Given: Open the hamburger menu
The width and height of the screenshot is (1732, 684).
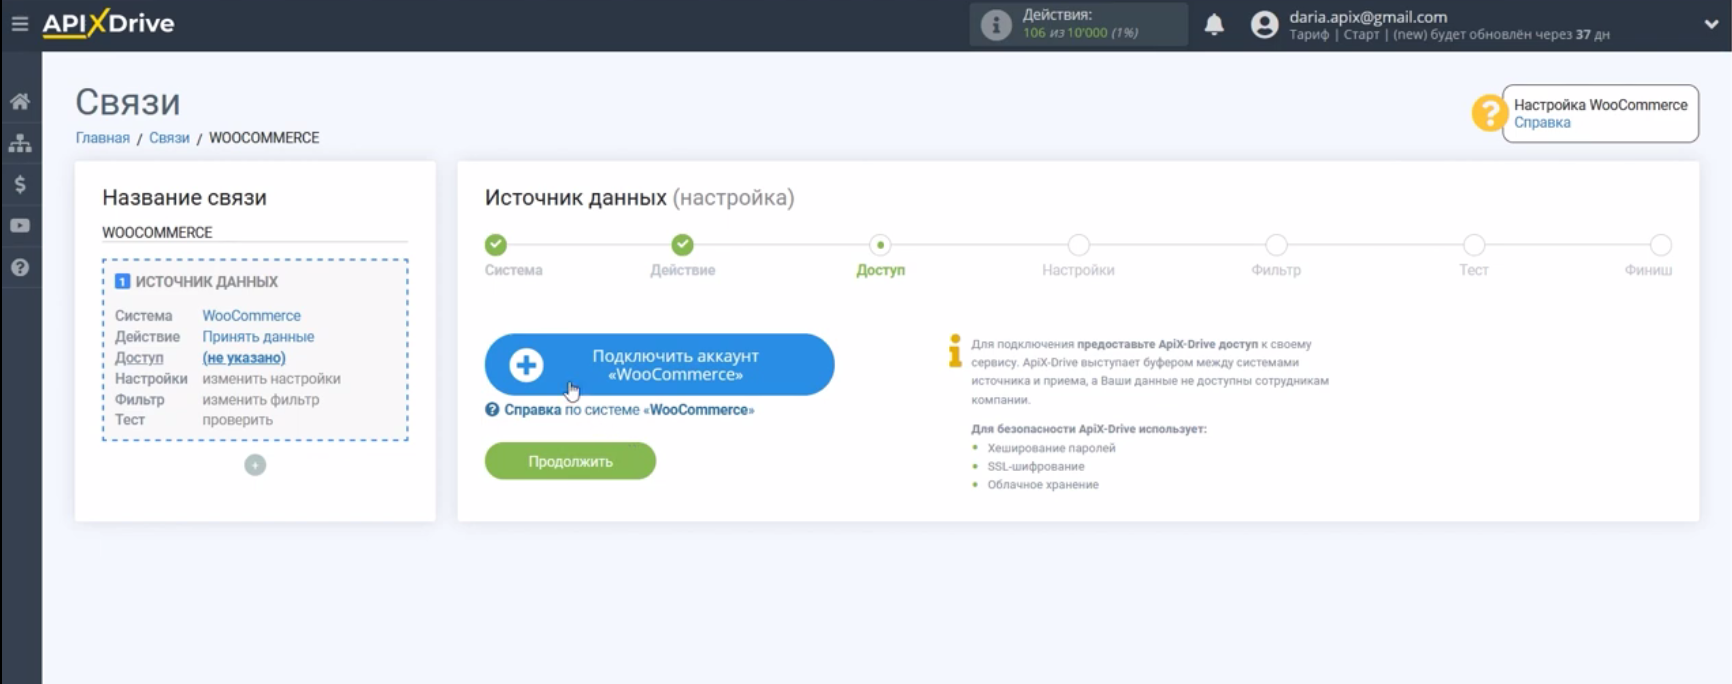Looking at the screenshot, I should click(19, 23).
